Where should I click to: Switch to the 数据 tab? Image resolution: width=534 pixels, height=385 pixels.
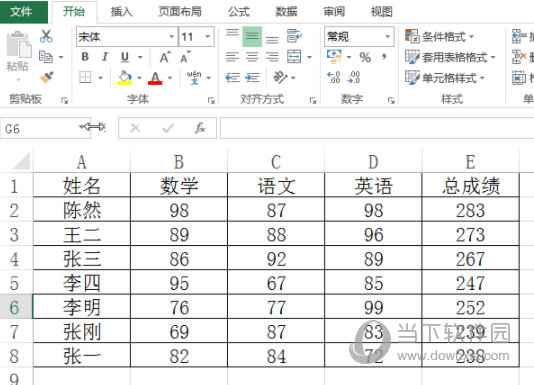pyautogui.click(x=286, y=12)
